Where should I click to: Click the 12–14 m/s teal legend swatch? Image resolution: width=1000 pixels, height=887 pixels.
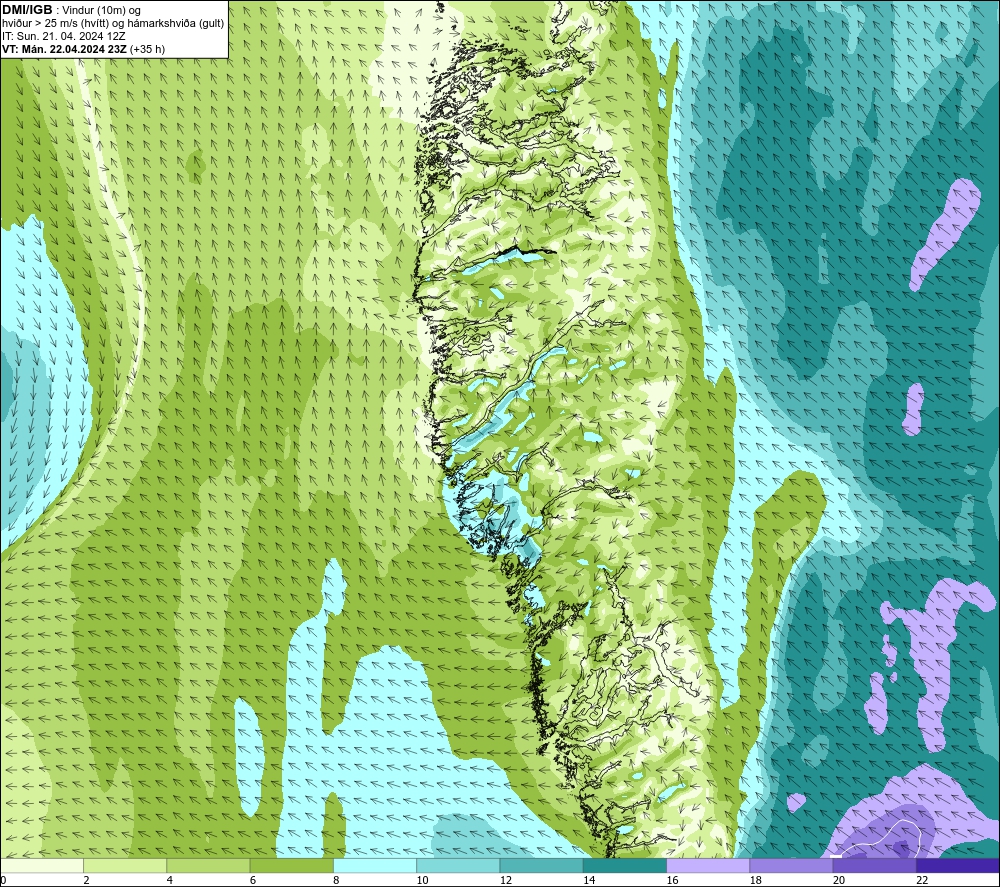pos(541,865)
